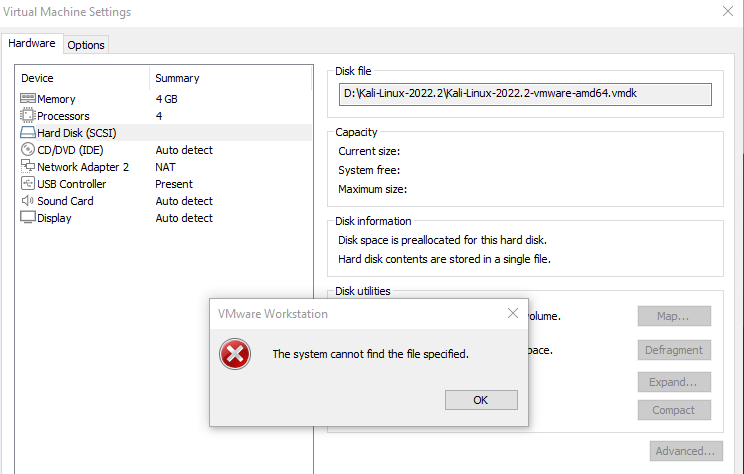The width and height of the screenshot is (744, 474).
Task: Switch to the Options tab
Action: pyautogui.click(x=86, y=45)
